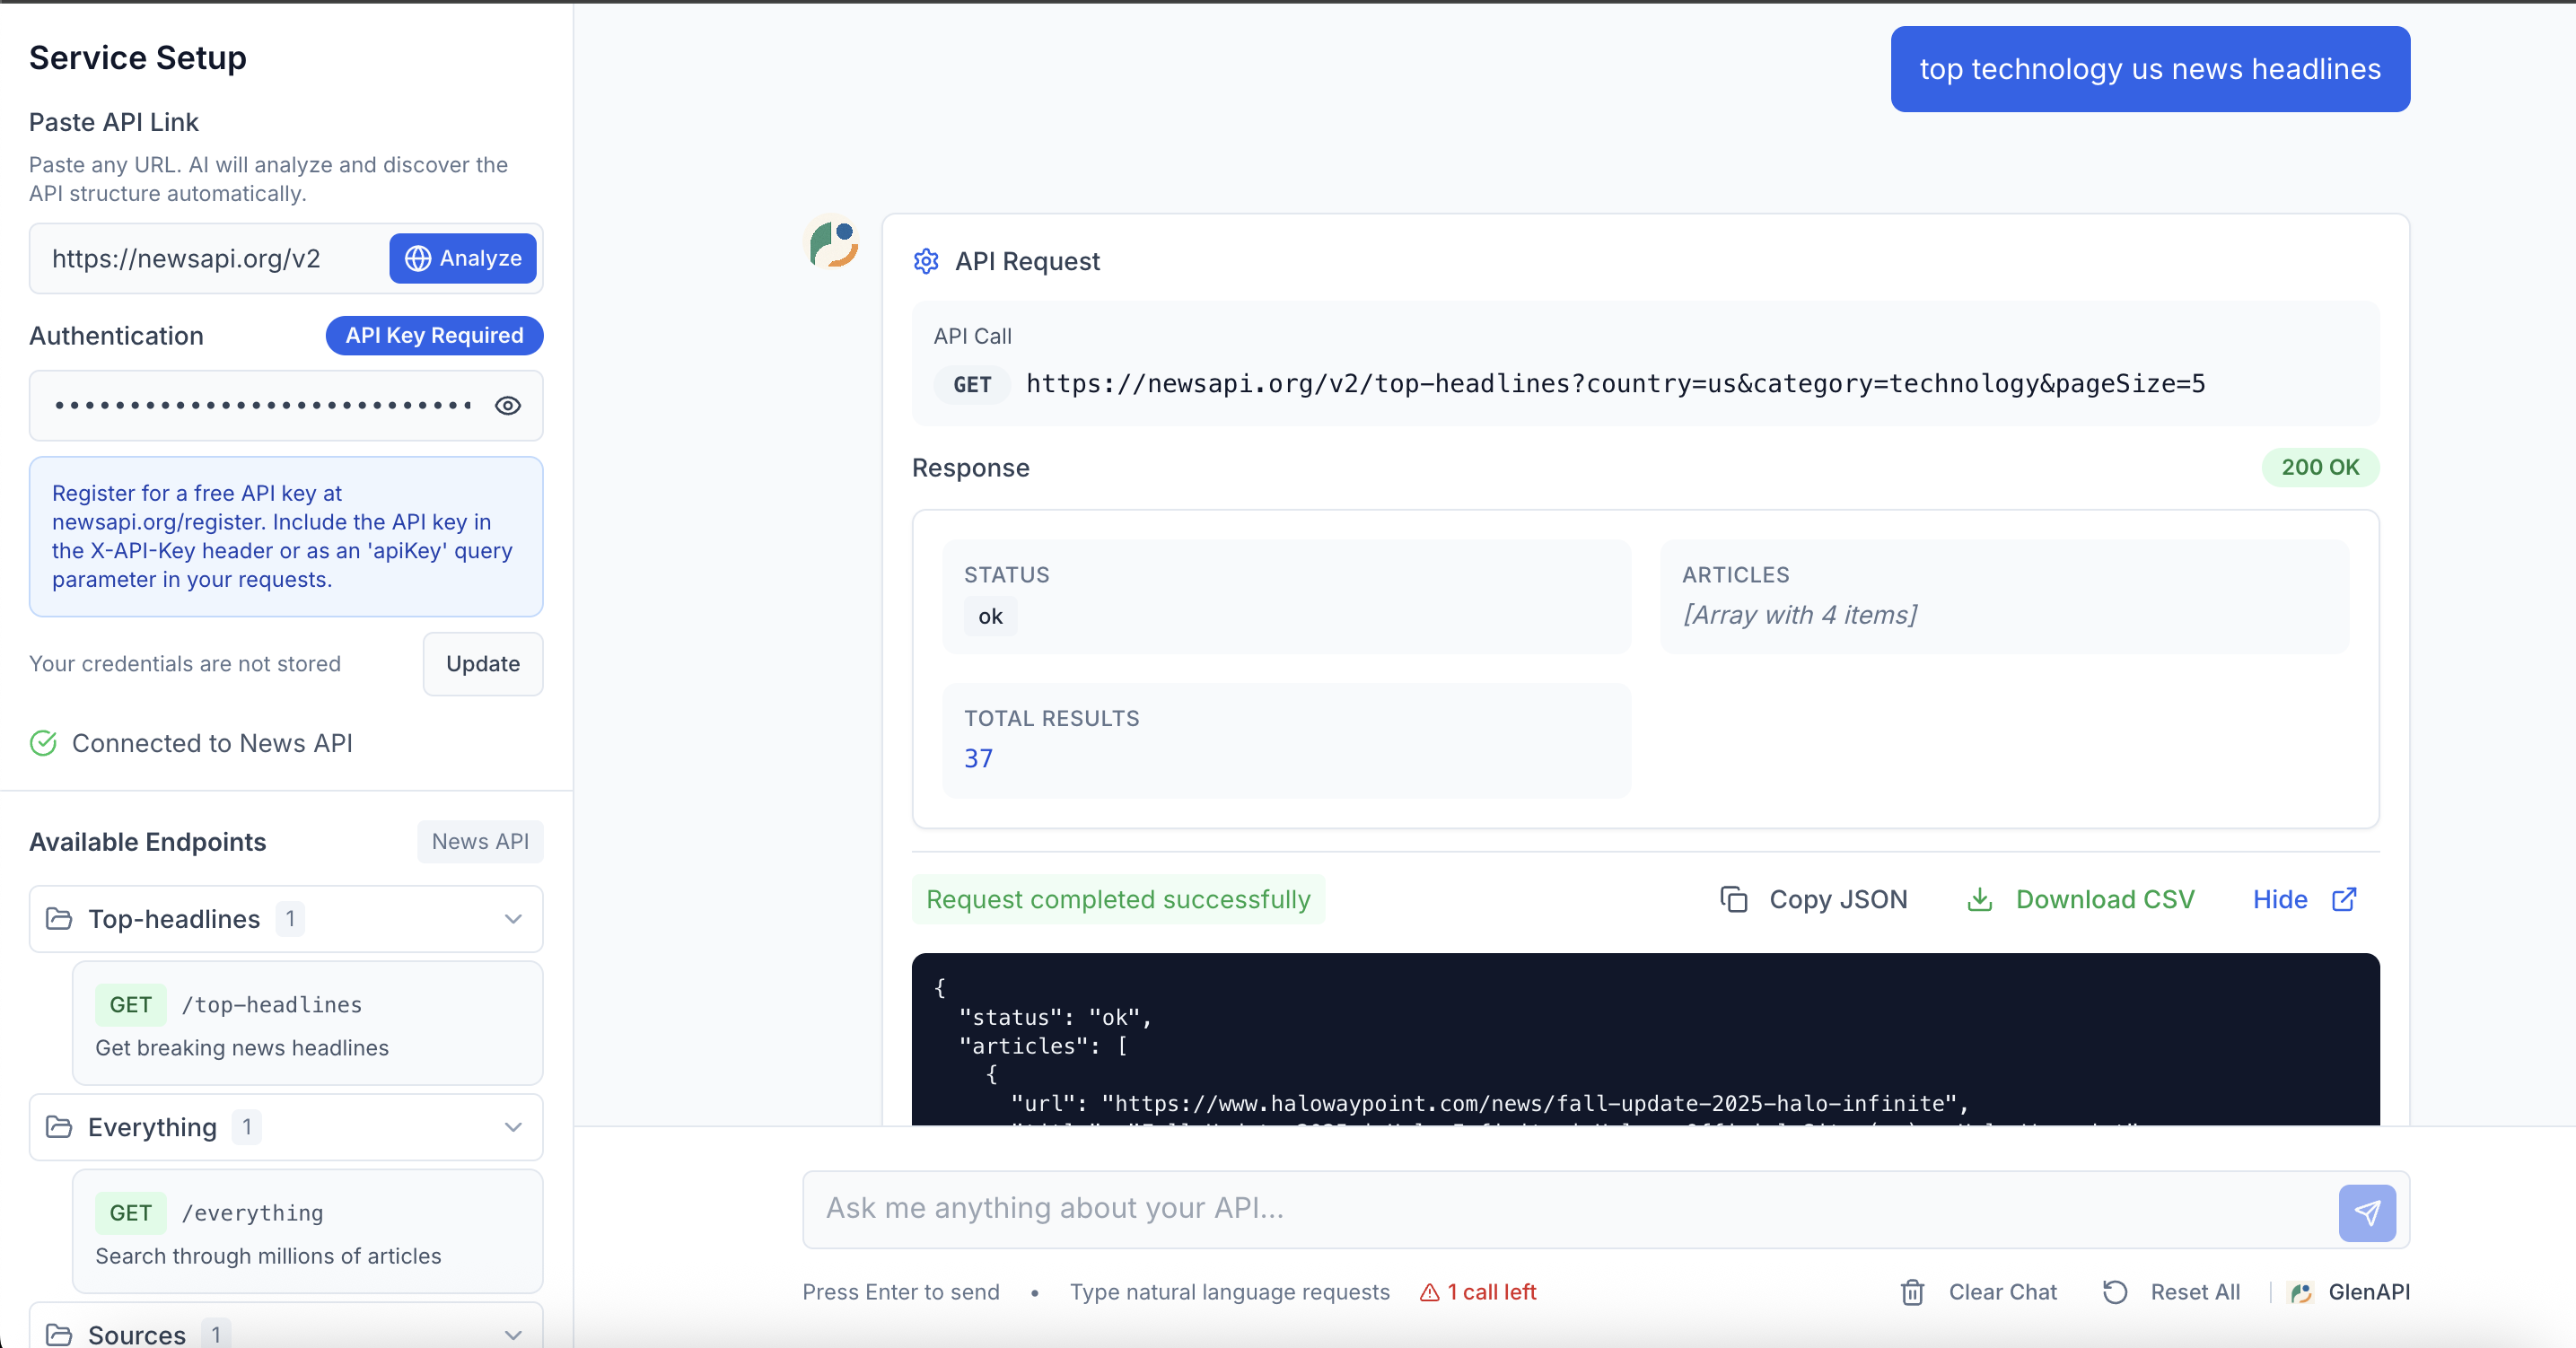Click the masked API key field
This screenshot has height=1348, width=2576.
[x=262, y=405]
